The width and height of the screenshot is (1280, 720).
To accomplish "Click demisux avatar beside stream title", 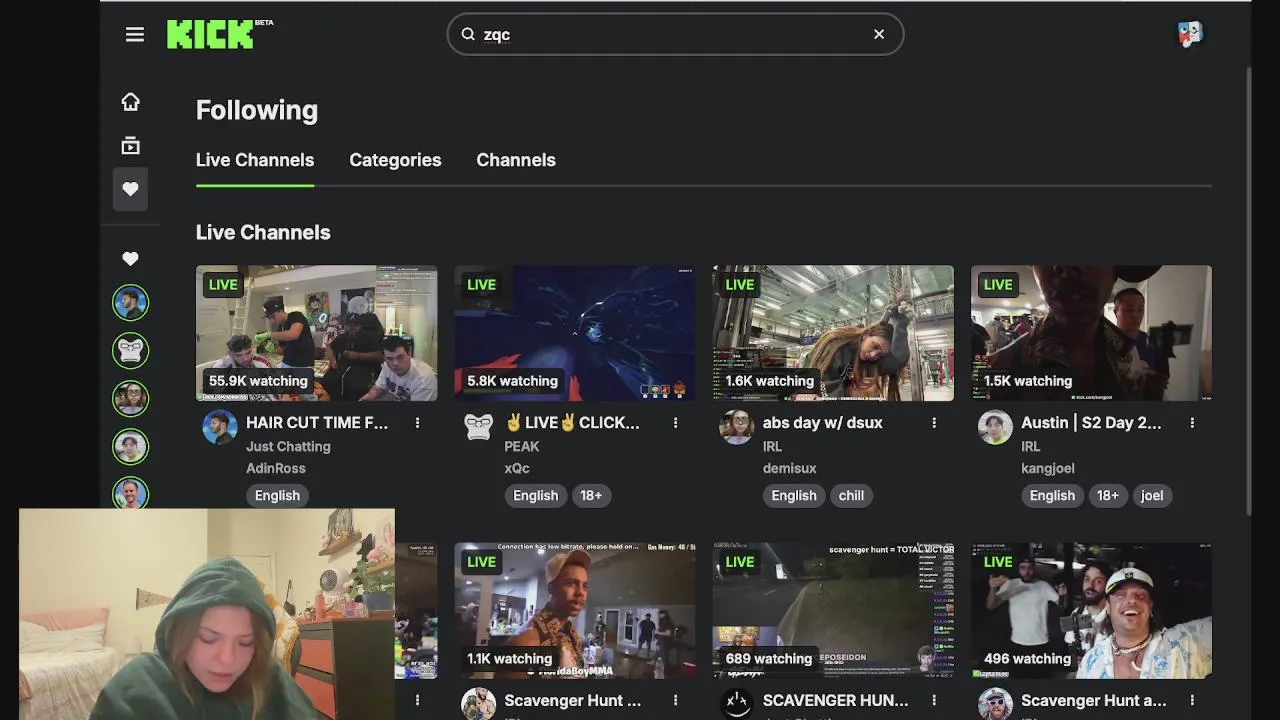I will [x=737, y=427].
